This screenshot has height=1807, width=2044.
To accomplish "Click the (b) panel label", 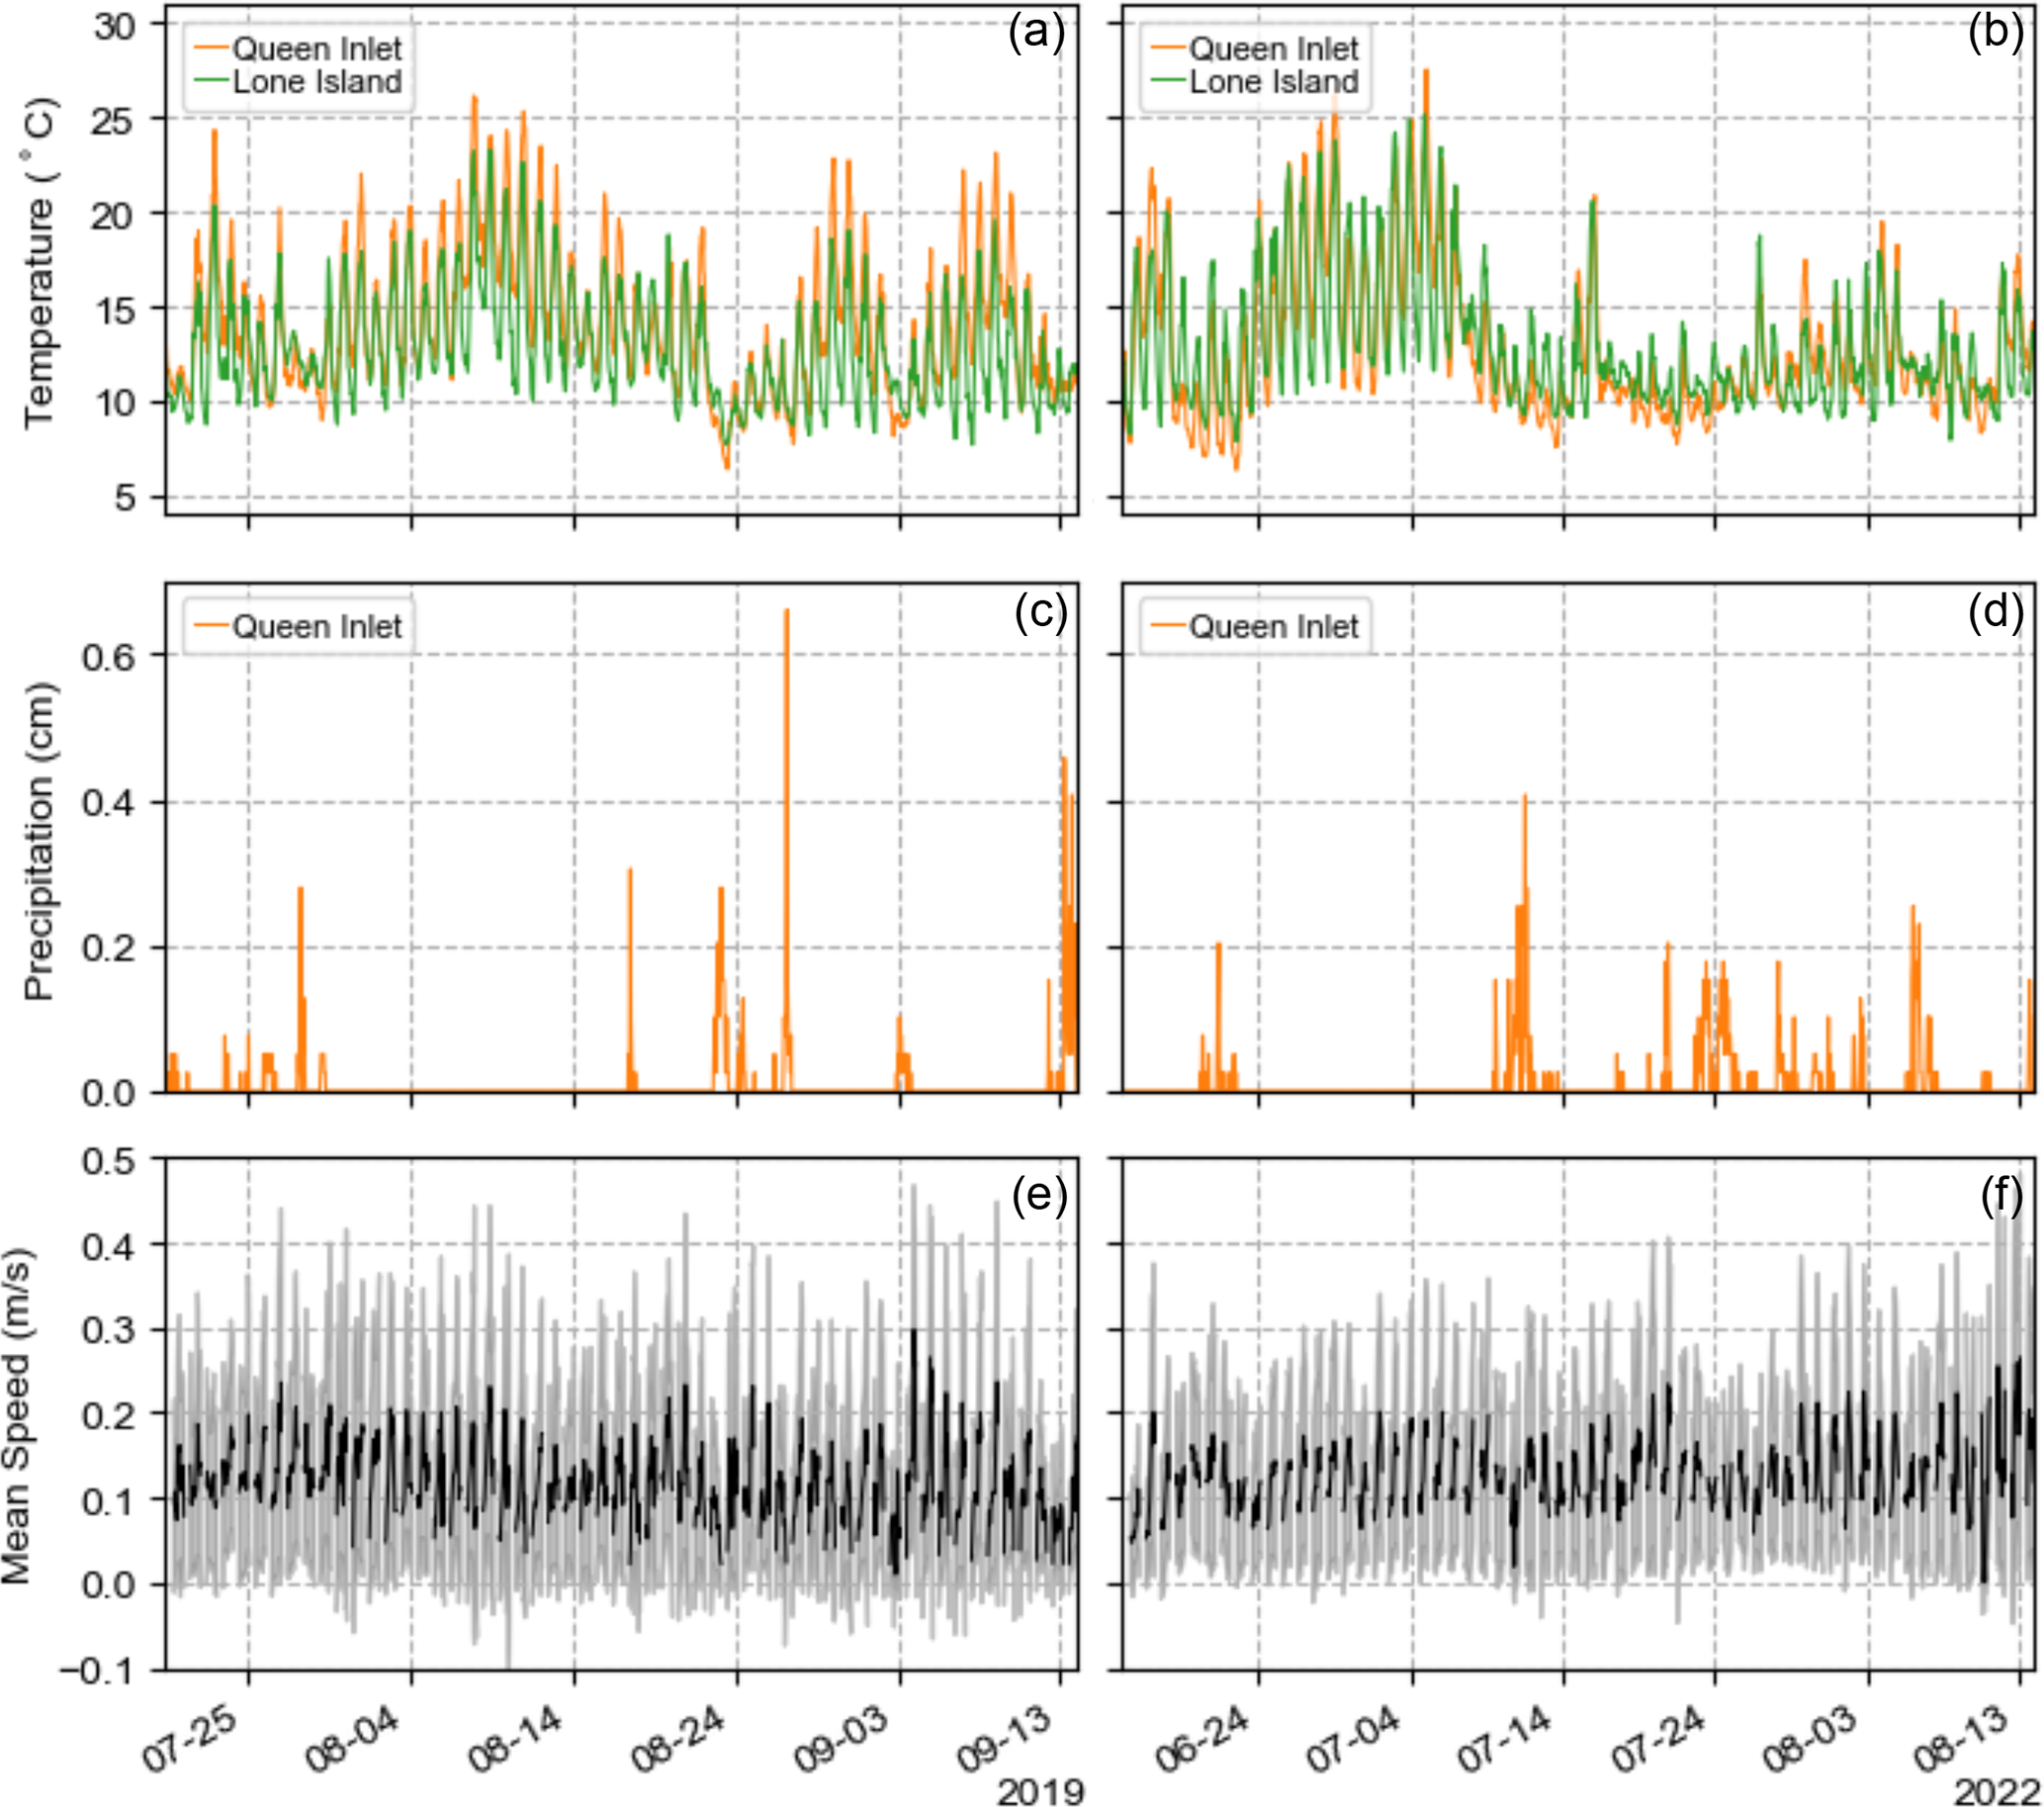I will [x=1995, y=32].
